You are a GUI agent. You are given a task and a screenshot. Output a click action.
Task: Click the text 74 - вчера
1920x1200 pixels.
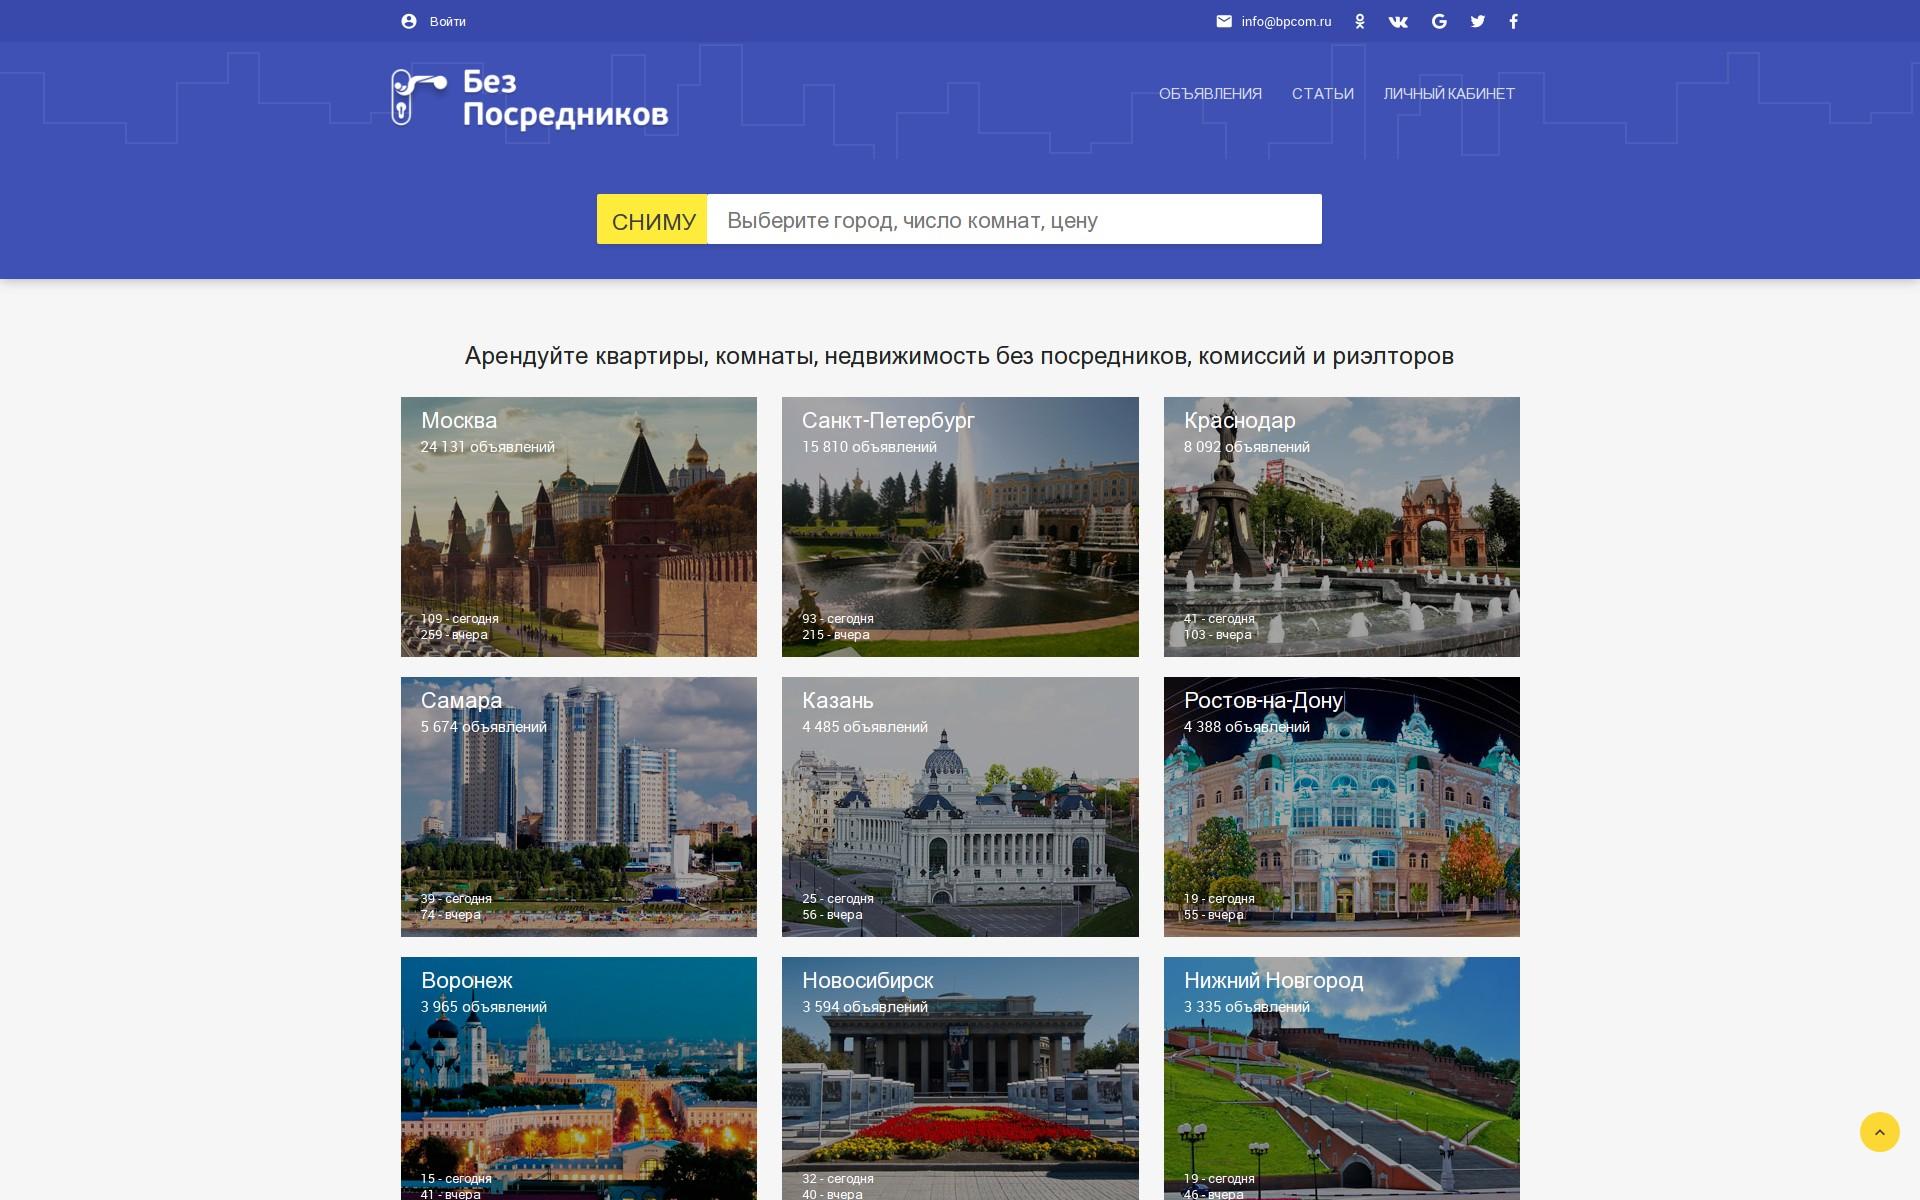(x=450, y=915)
